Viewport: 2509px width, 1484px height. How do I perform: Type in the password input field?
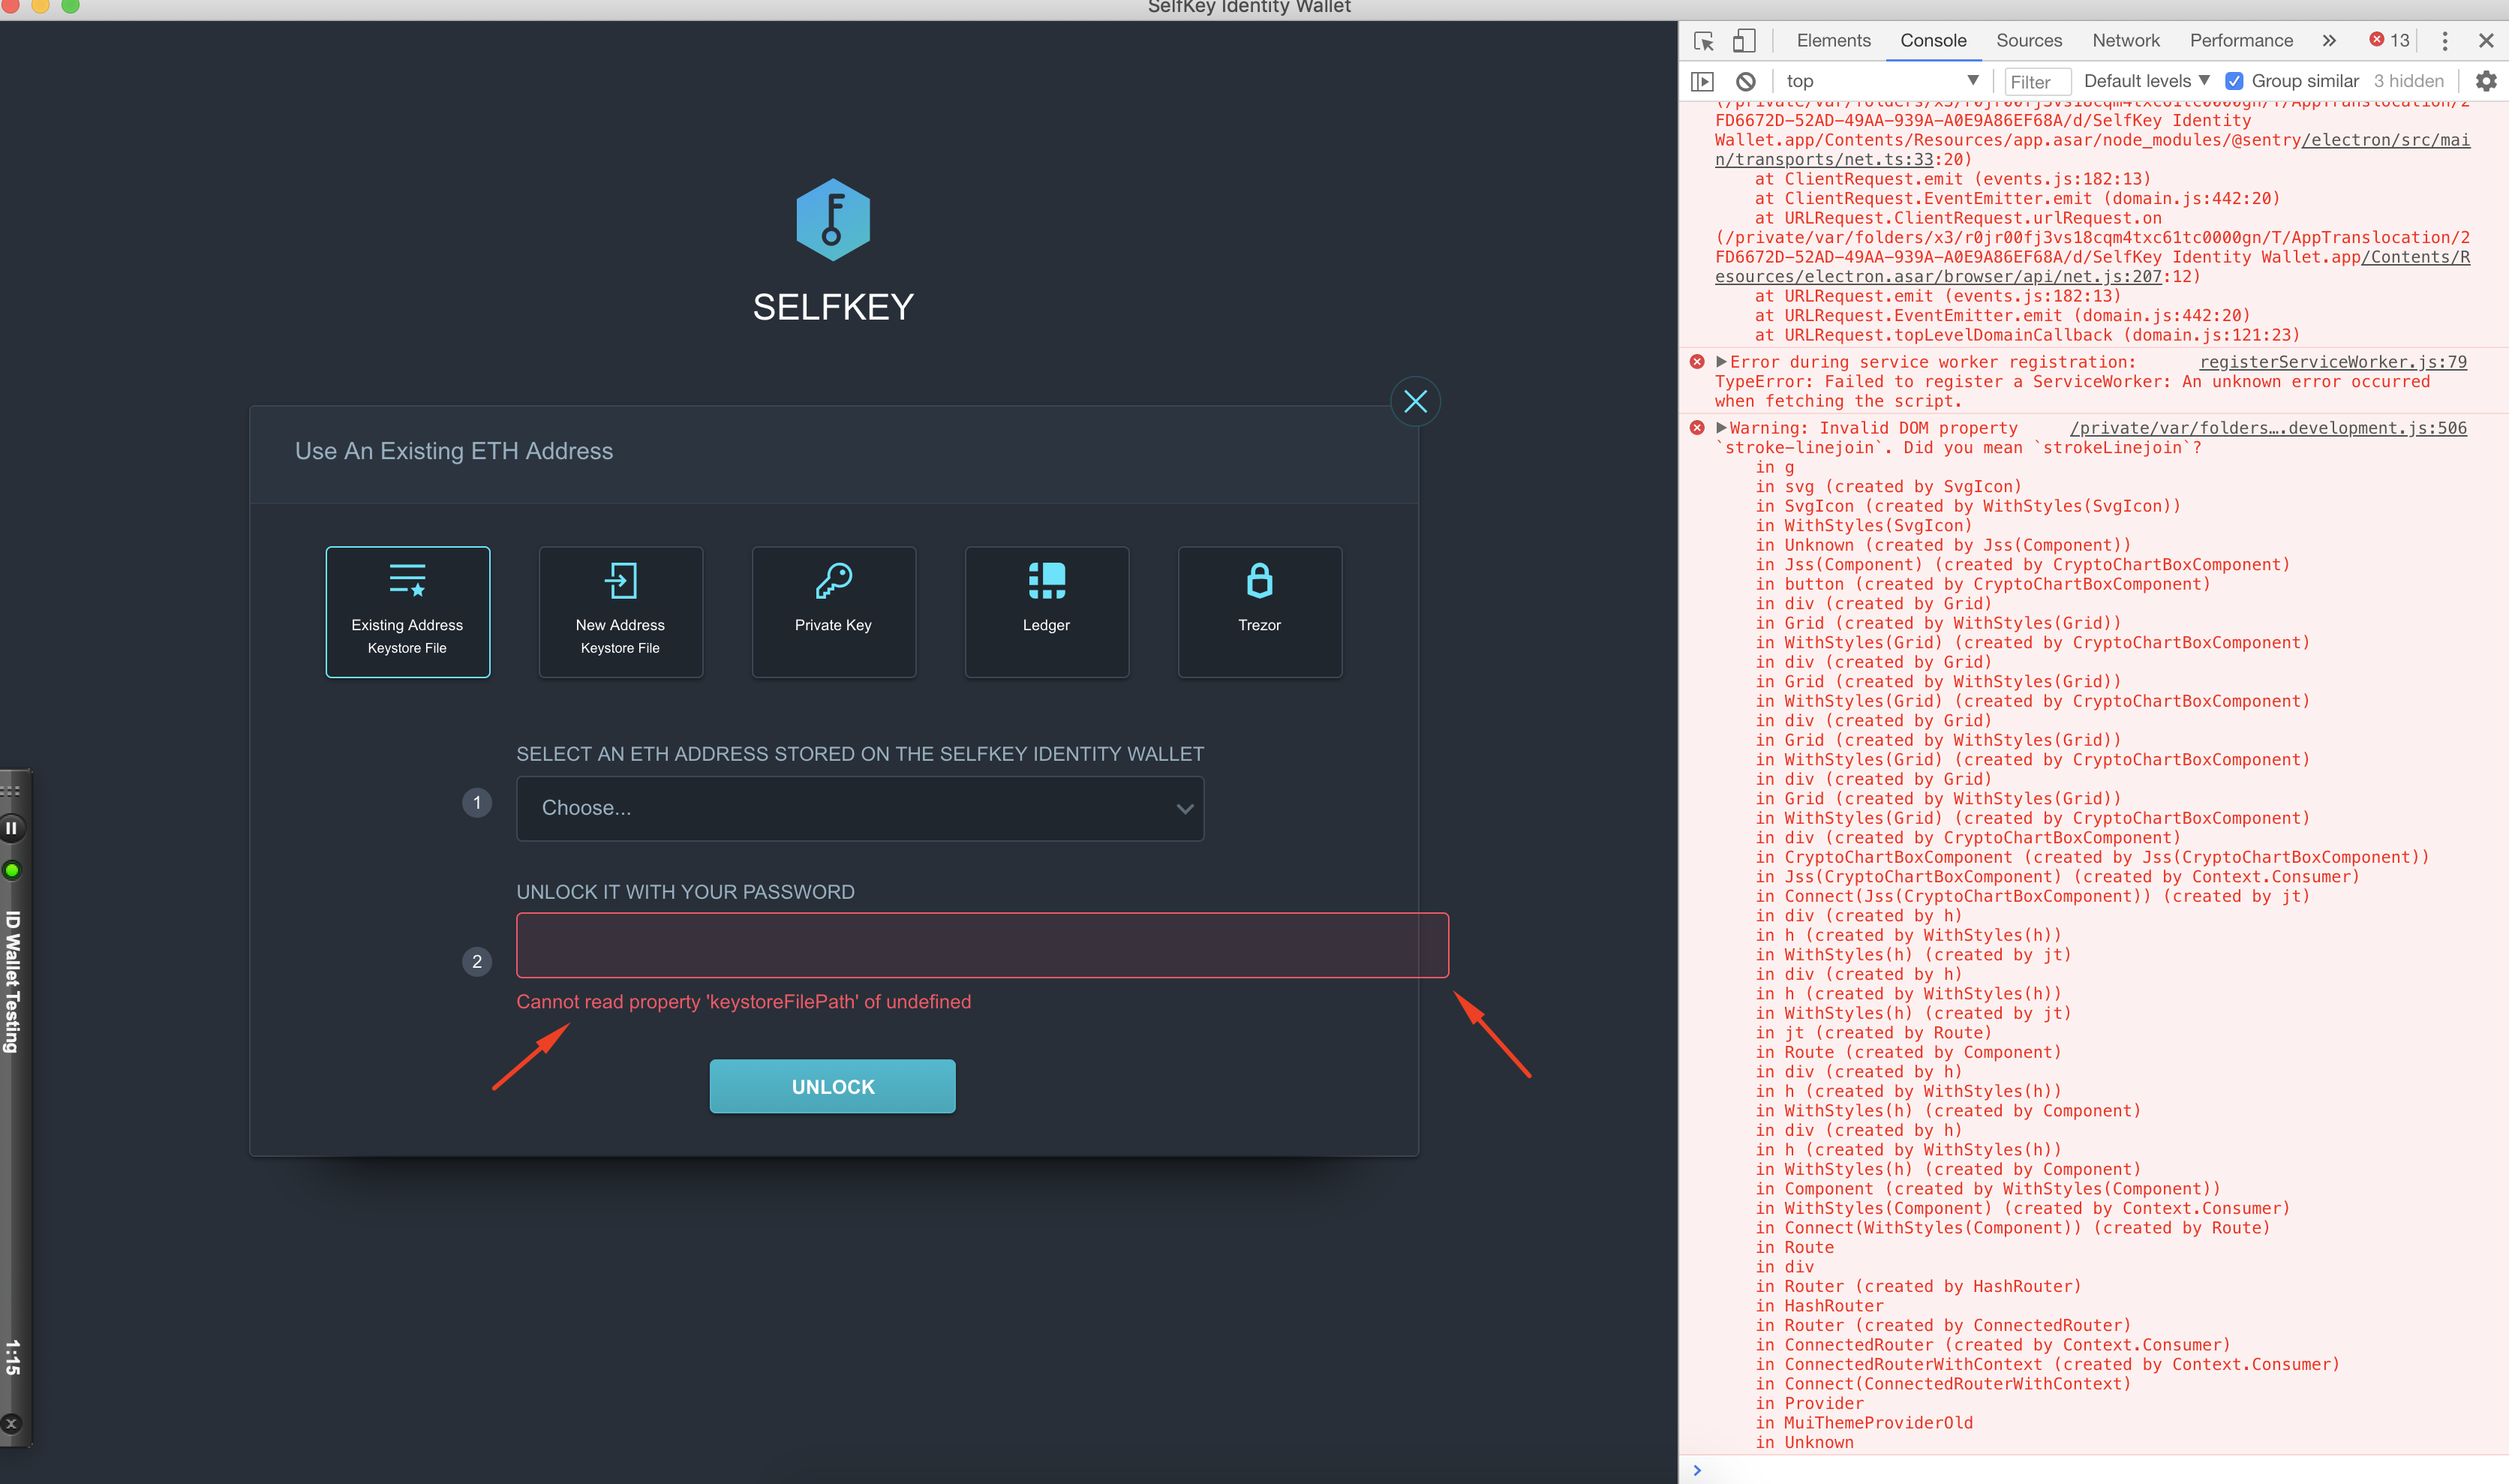click(982, 944)
